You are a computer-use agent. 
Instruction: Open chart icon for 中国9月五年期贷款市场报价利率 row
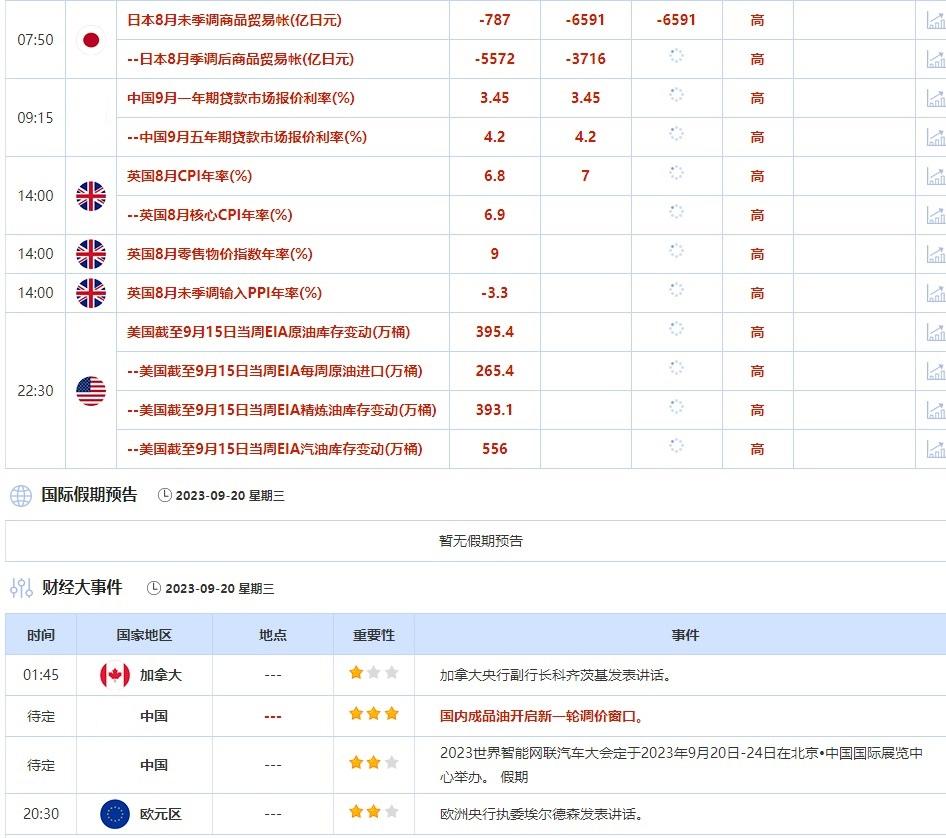(x=936, y=137)
